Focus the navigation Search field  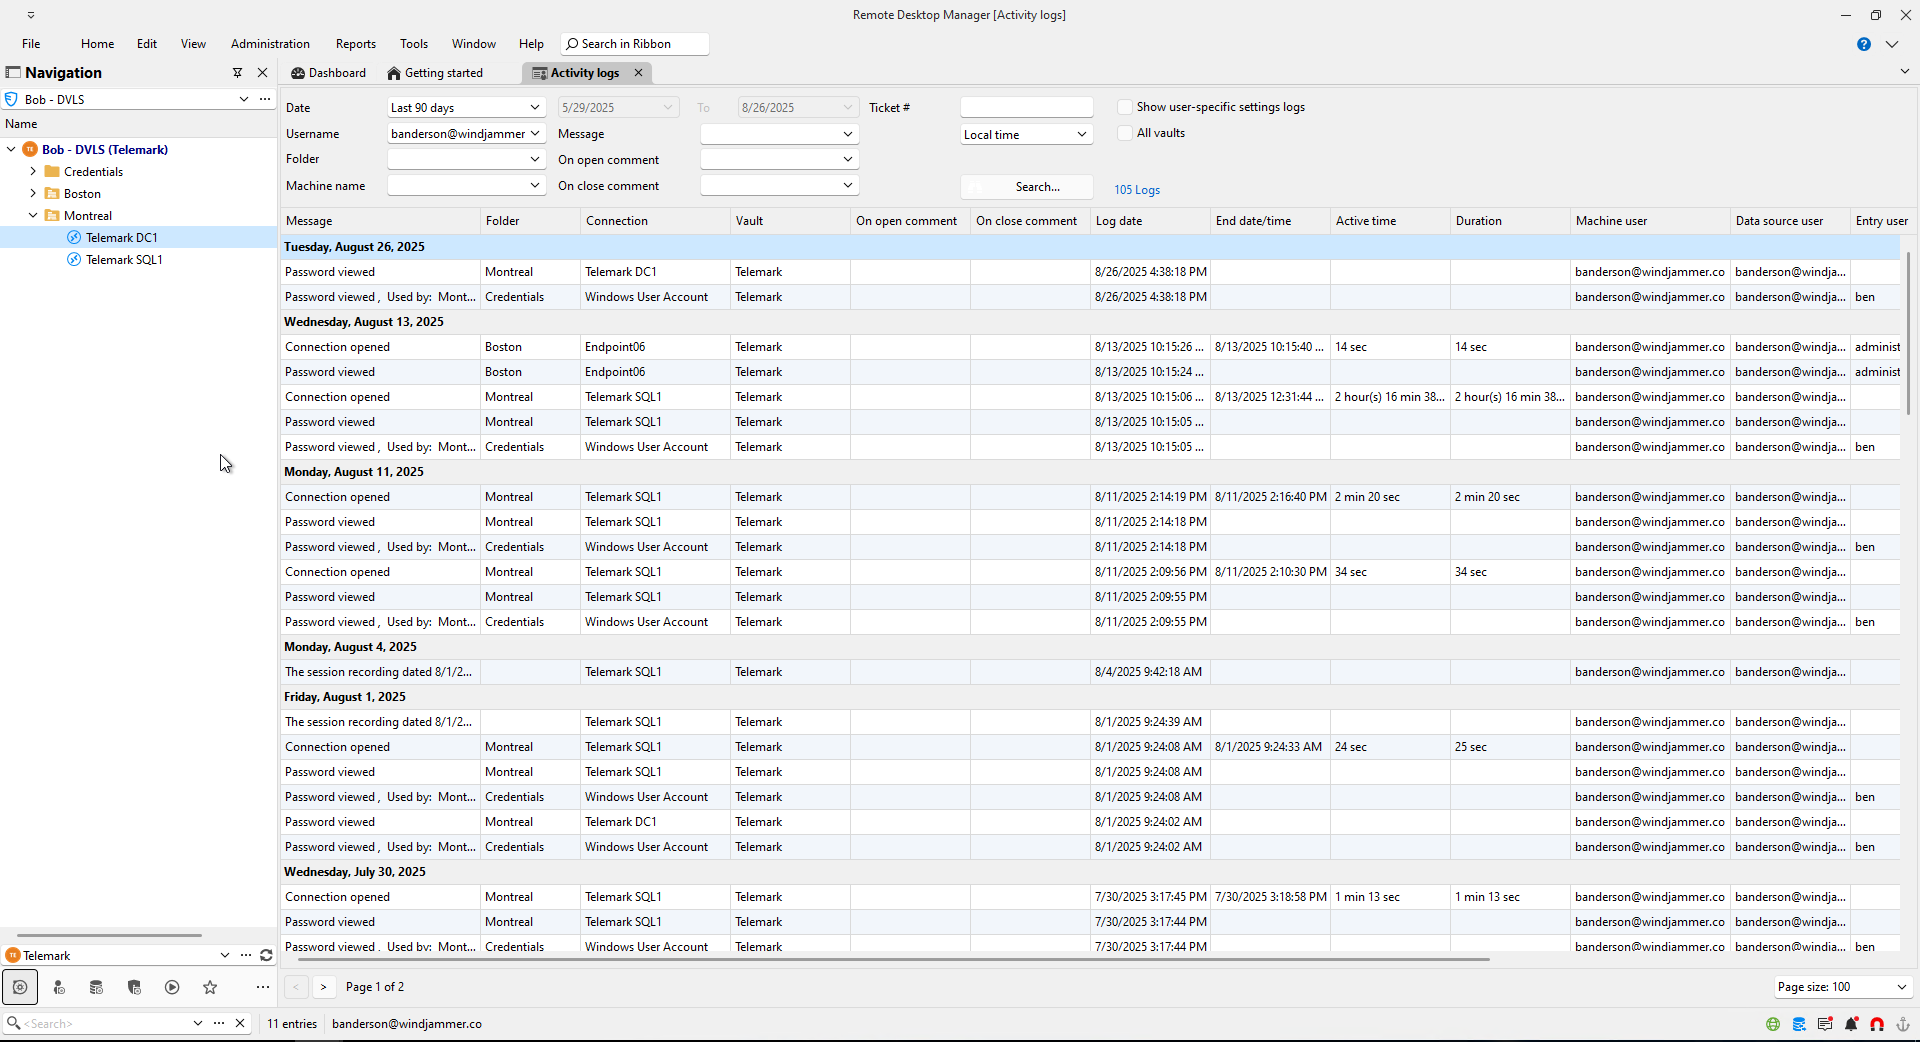pos(106,1023)
